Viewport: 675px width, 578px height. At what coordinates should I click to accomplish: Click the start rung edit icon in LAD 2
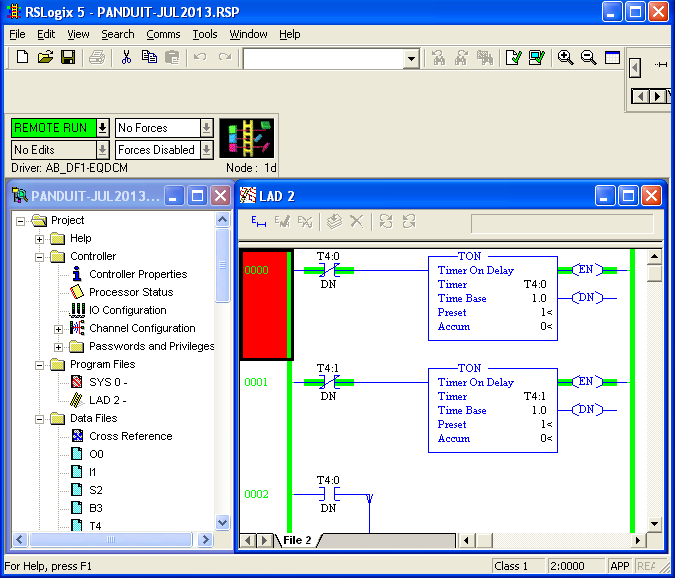258,222
